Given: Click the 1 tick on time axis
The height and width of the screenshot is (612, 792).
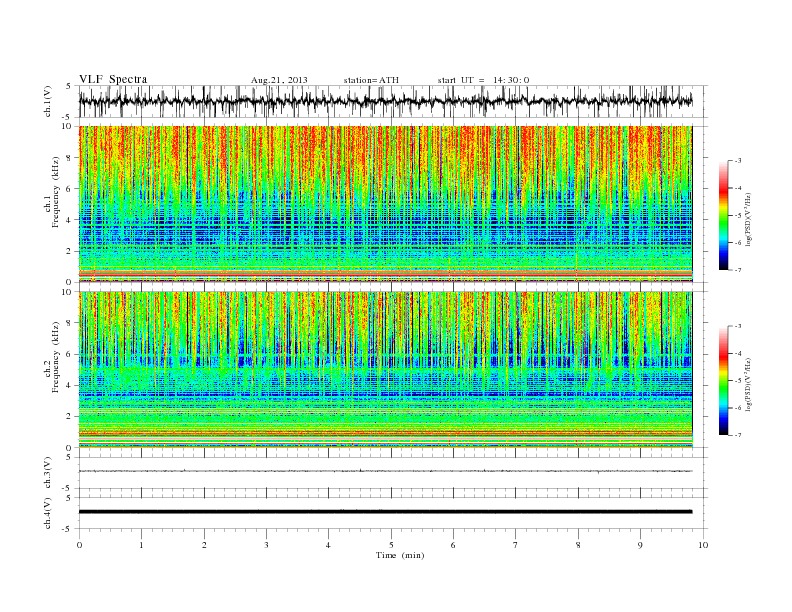Looking at the screenshot, I should pos(141,545).
